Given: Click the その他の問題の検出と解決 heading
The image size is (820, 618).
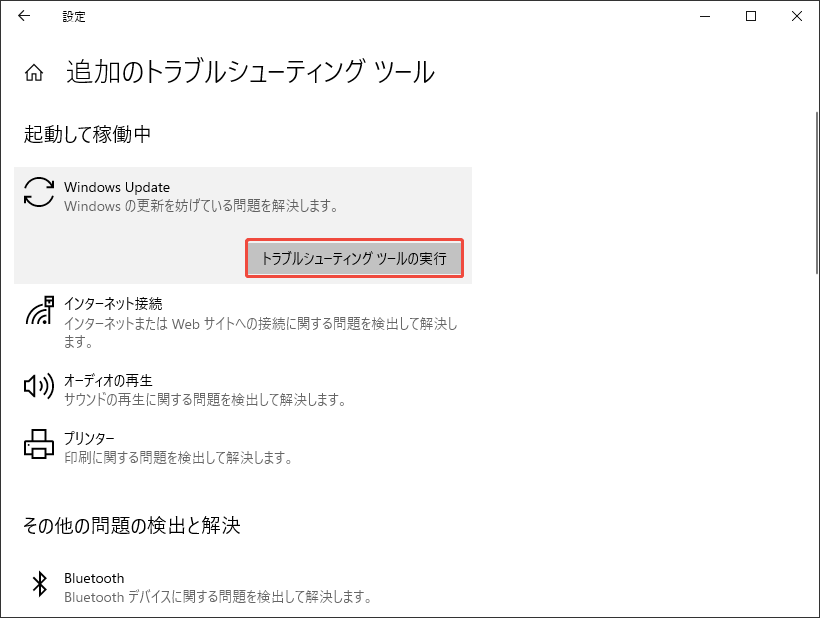Looking at the screenshot, I should click(132, 525).
